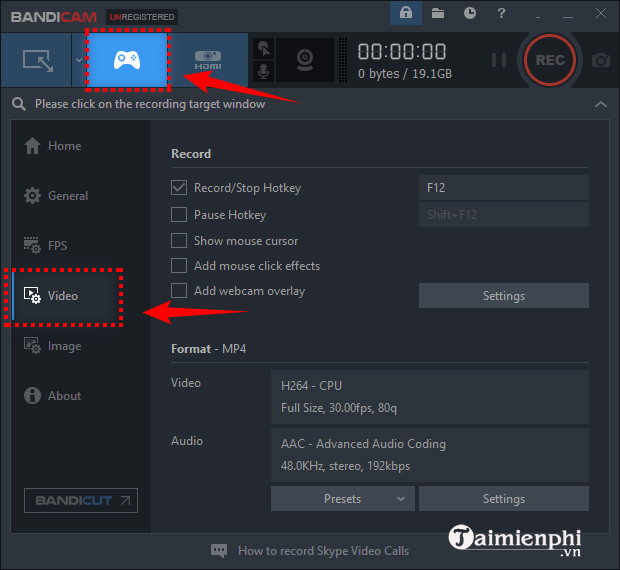Click H264 - CPU video format info
Viewport: 620px width, 570px height.
pos(430,397)
